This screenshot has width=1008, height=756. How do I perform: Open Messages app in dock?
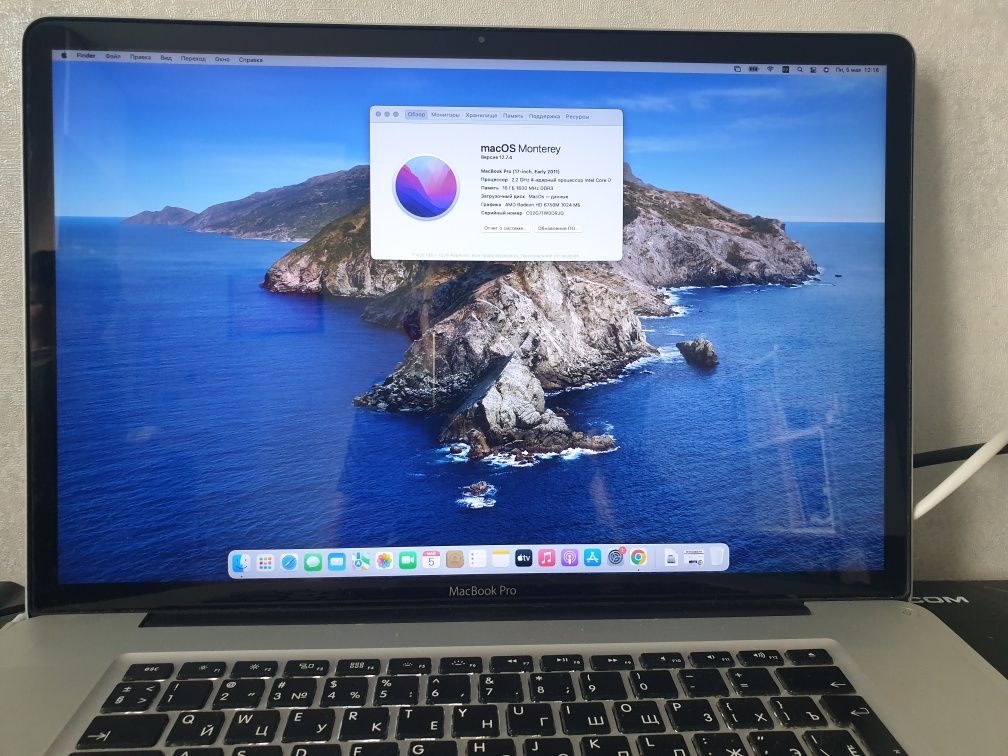[312, 562]
